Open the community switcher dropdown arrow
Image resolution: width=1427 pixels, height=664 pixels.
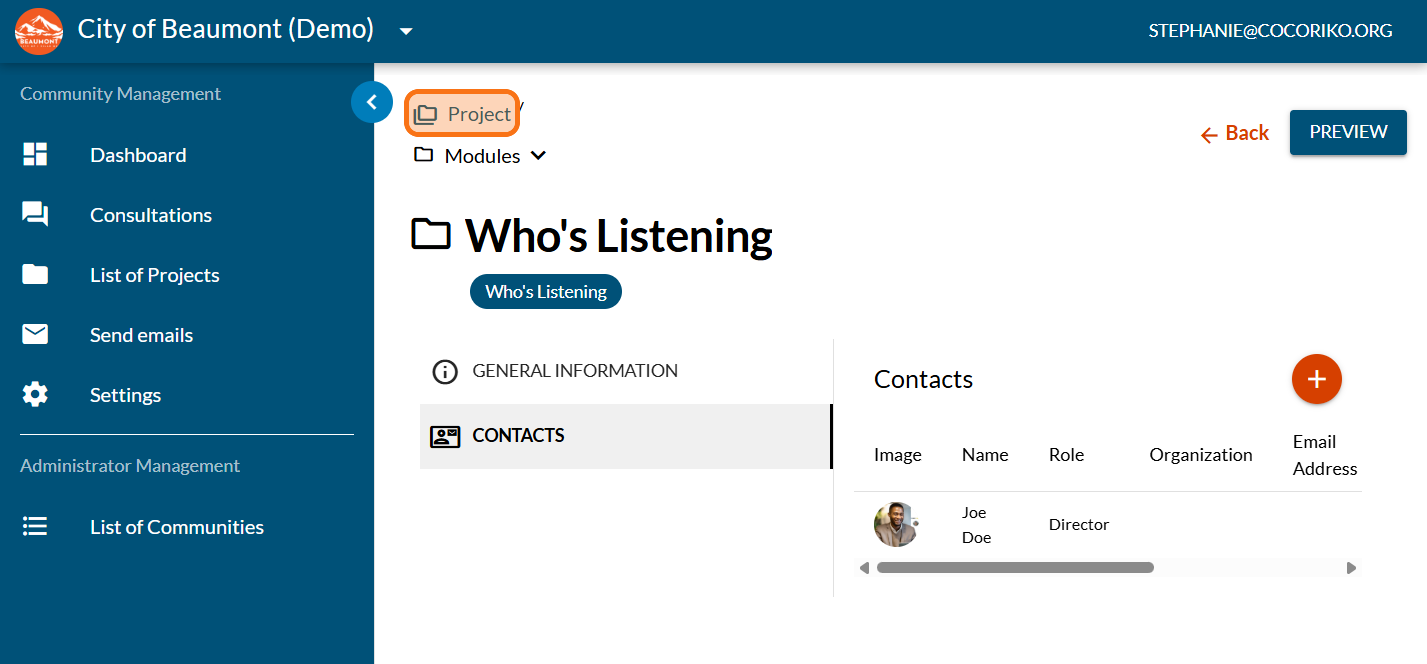406,31
